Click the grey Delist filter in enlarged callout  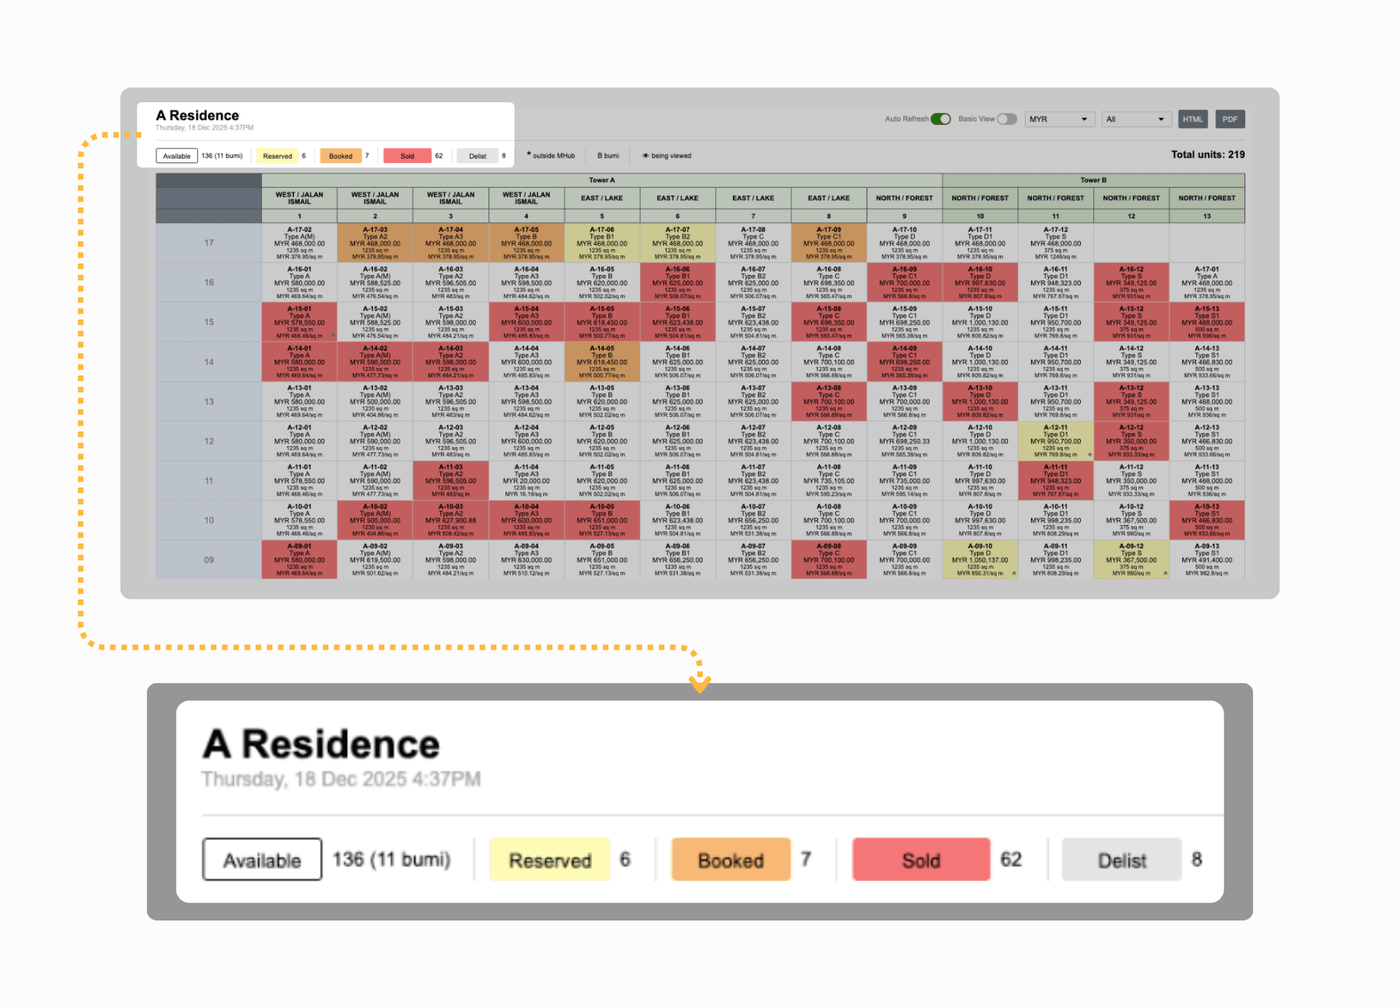(x=1122, y=860)
